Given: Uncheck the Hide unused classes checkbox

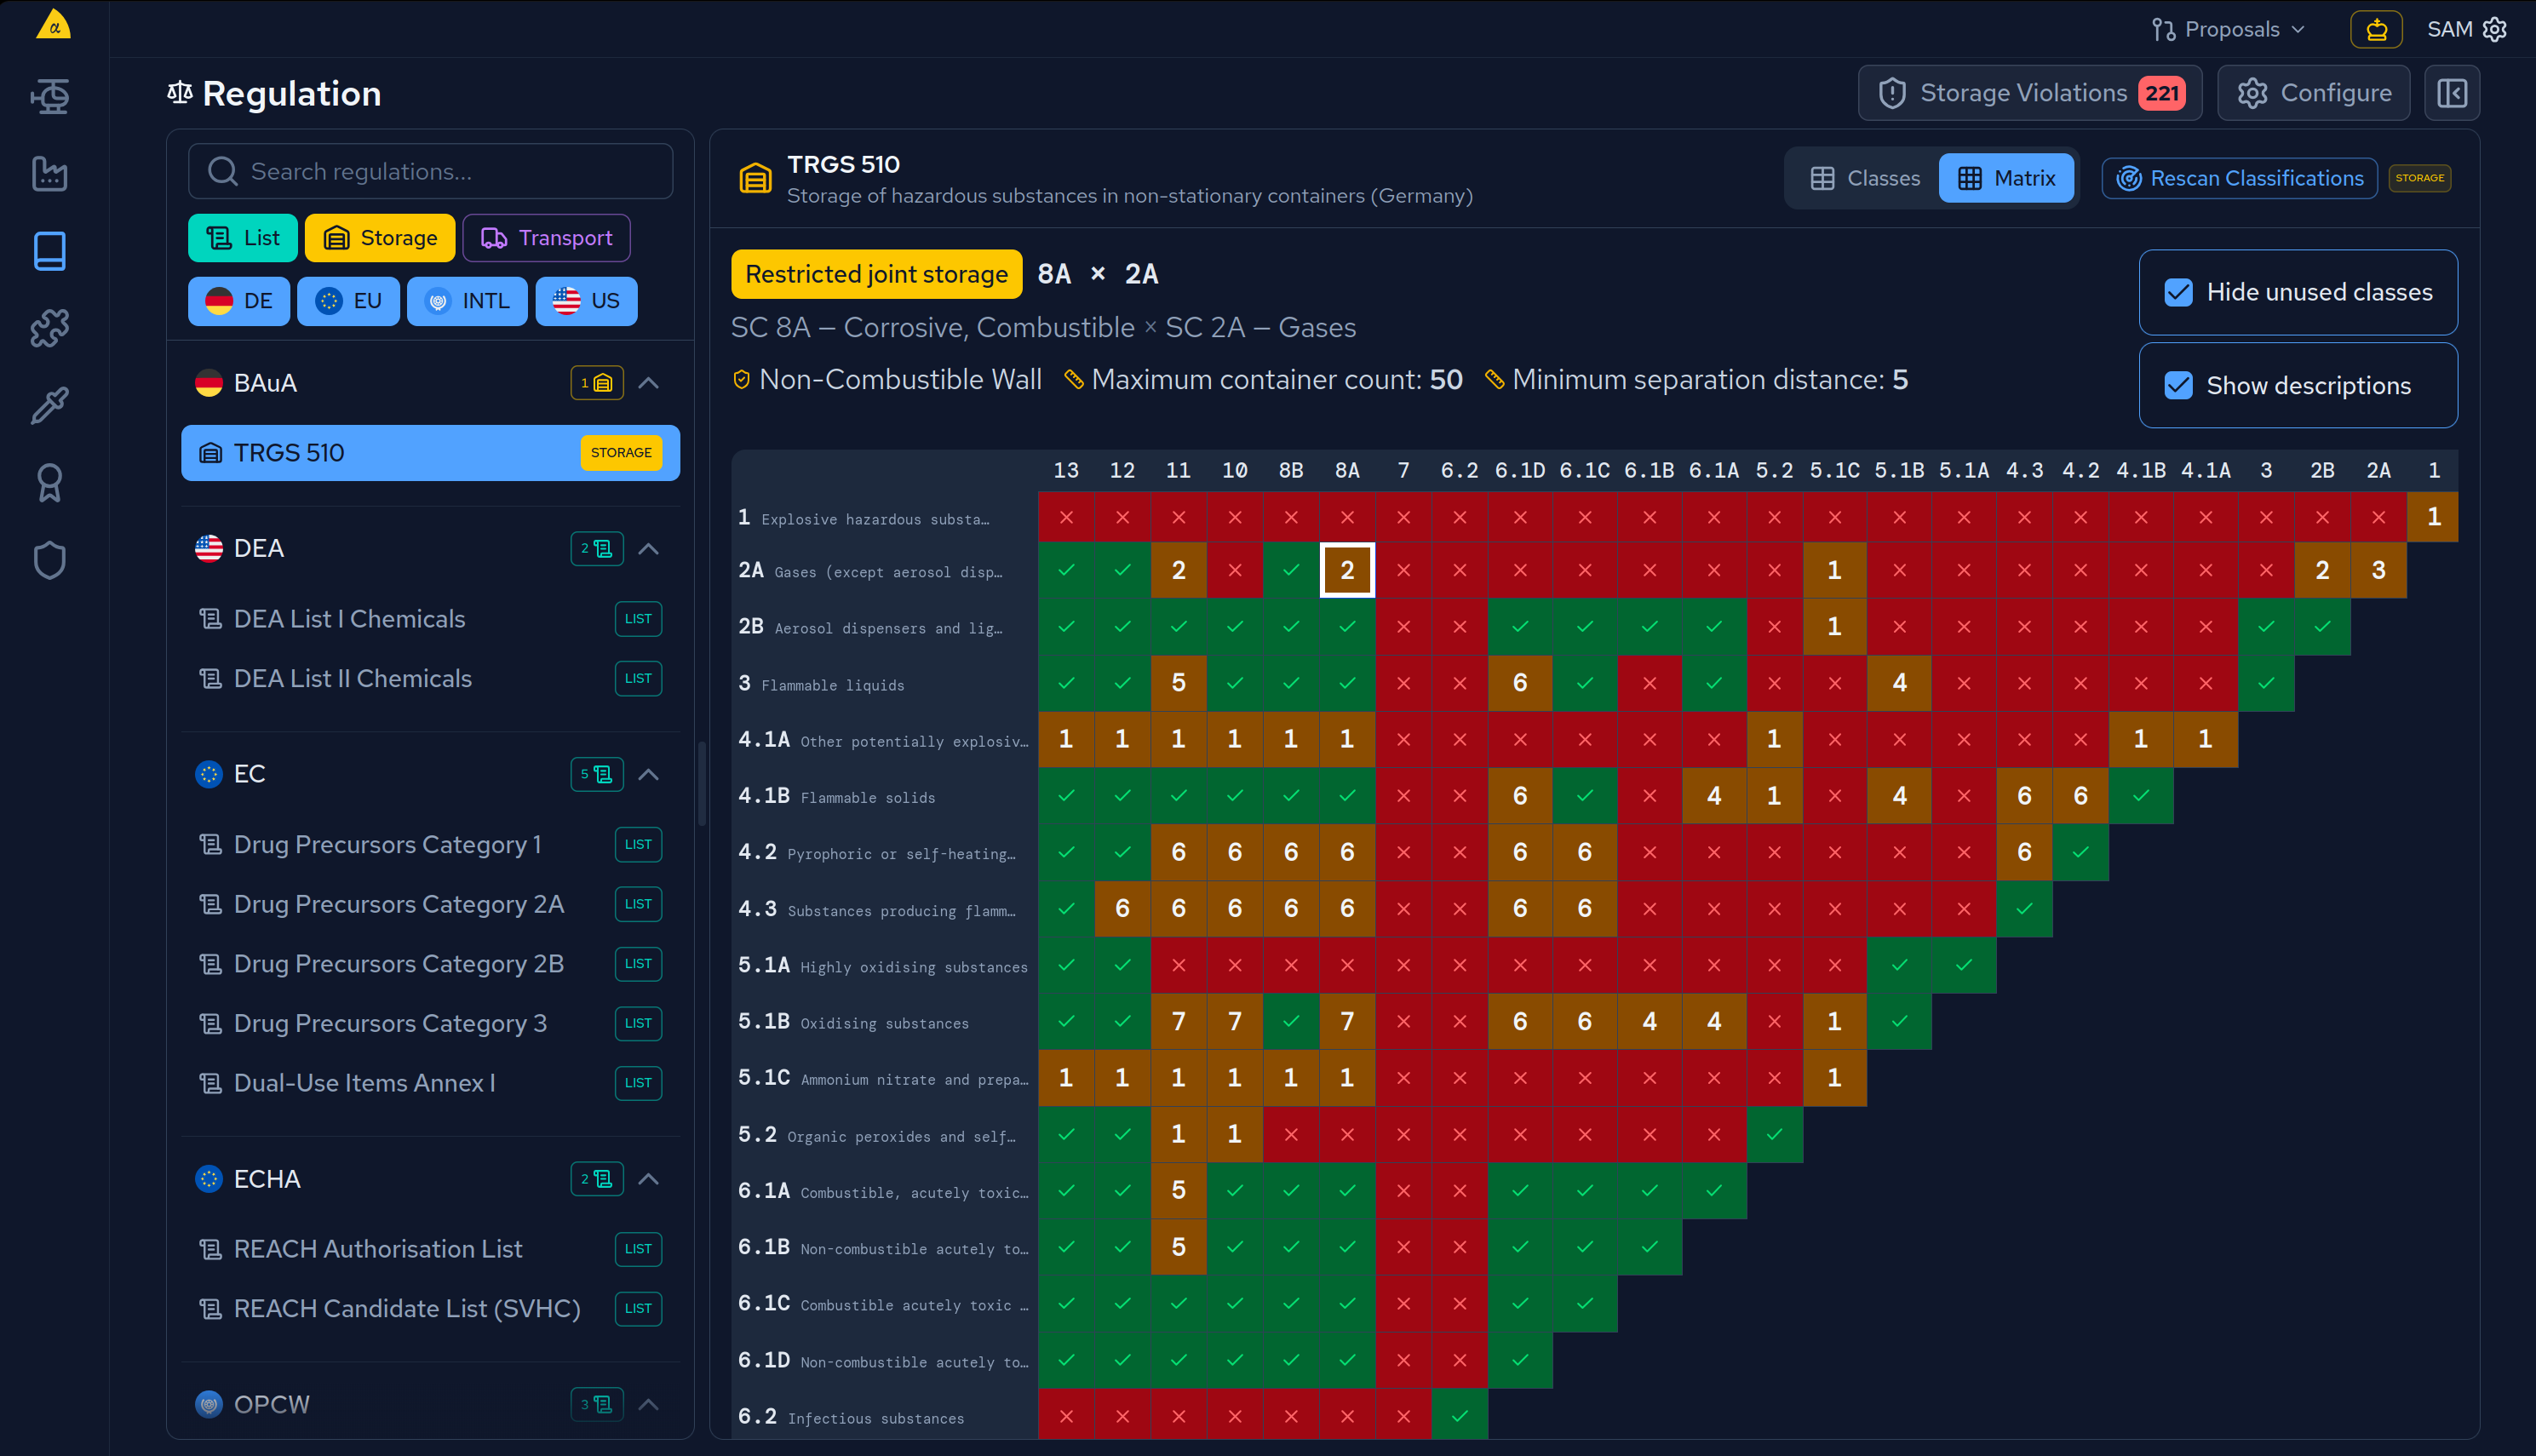Looking at the screenshot, I should pyautogui.click(x=2180, y=292).
